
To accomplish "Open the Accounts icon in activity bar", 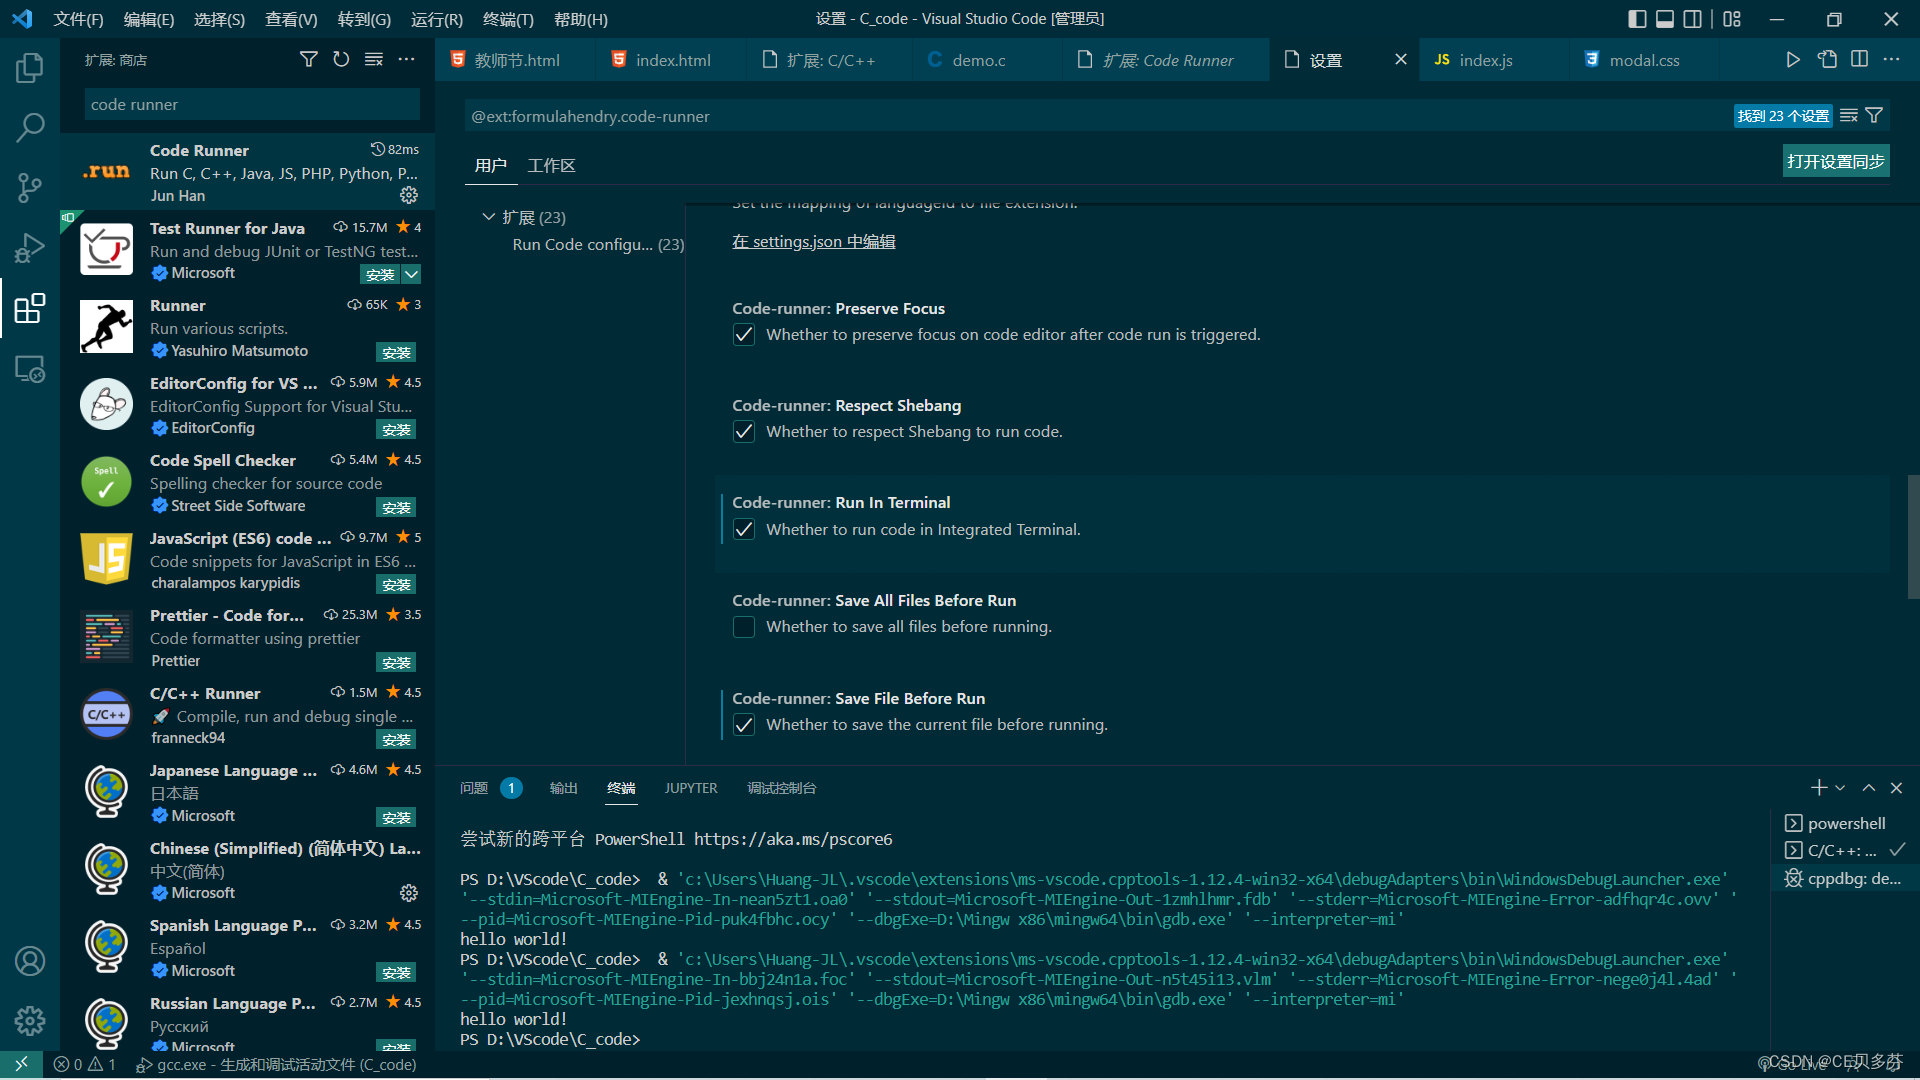I will [30, 961].
